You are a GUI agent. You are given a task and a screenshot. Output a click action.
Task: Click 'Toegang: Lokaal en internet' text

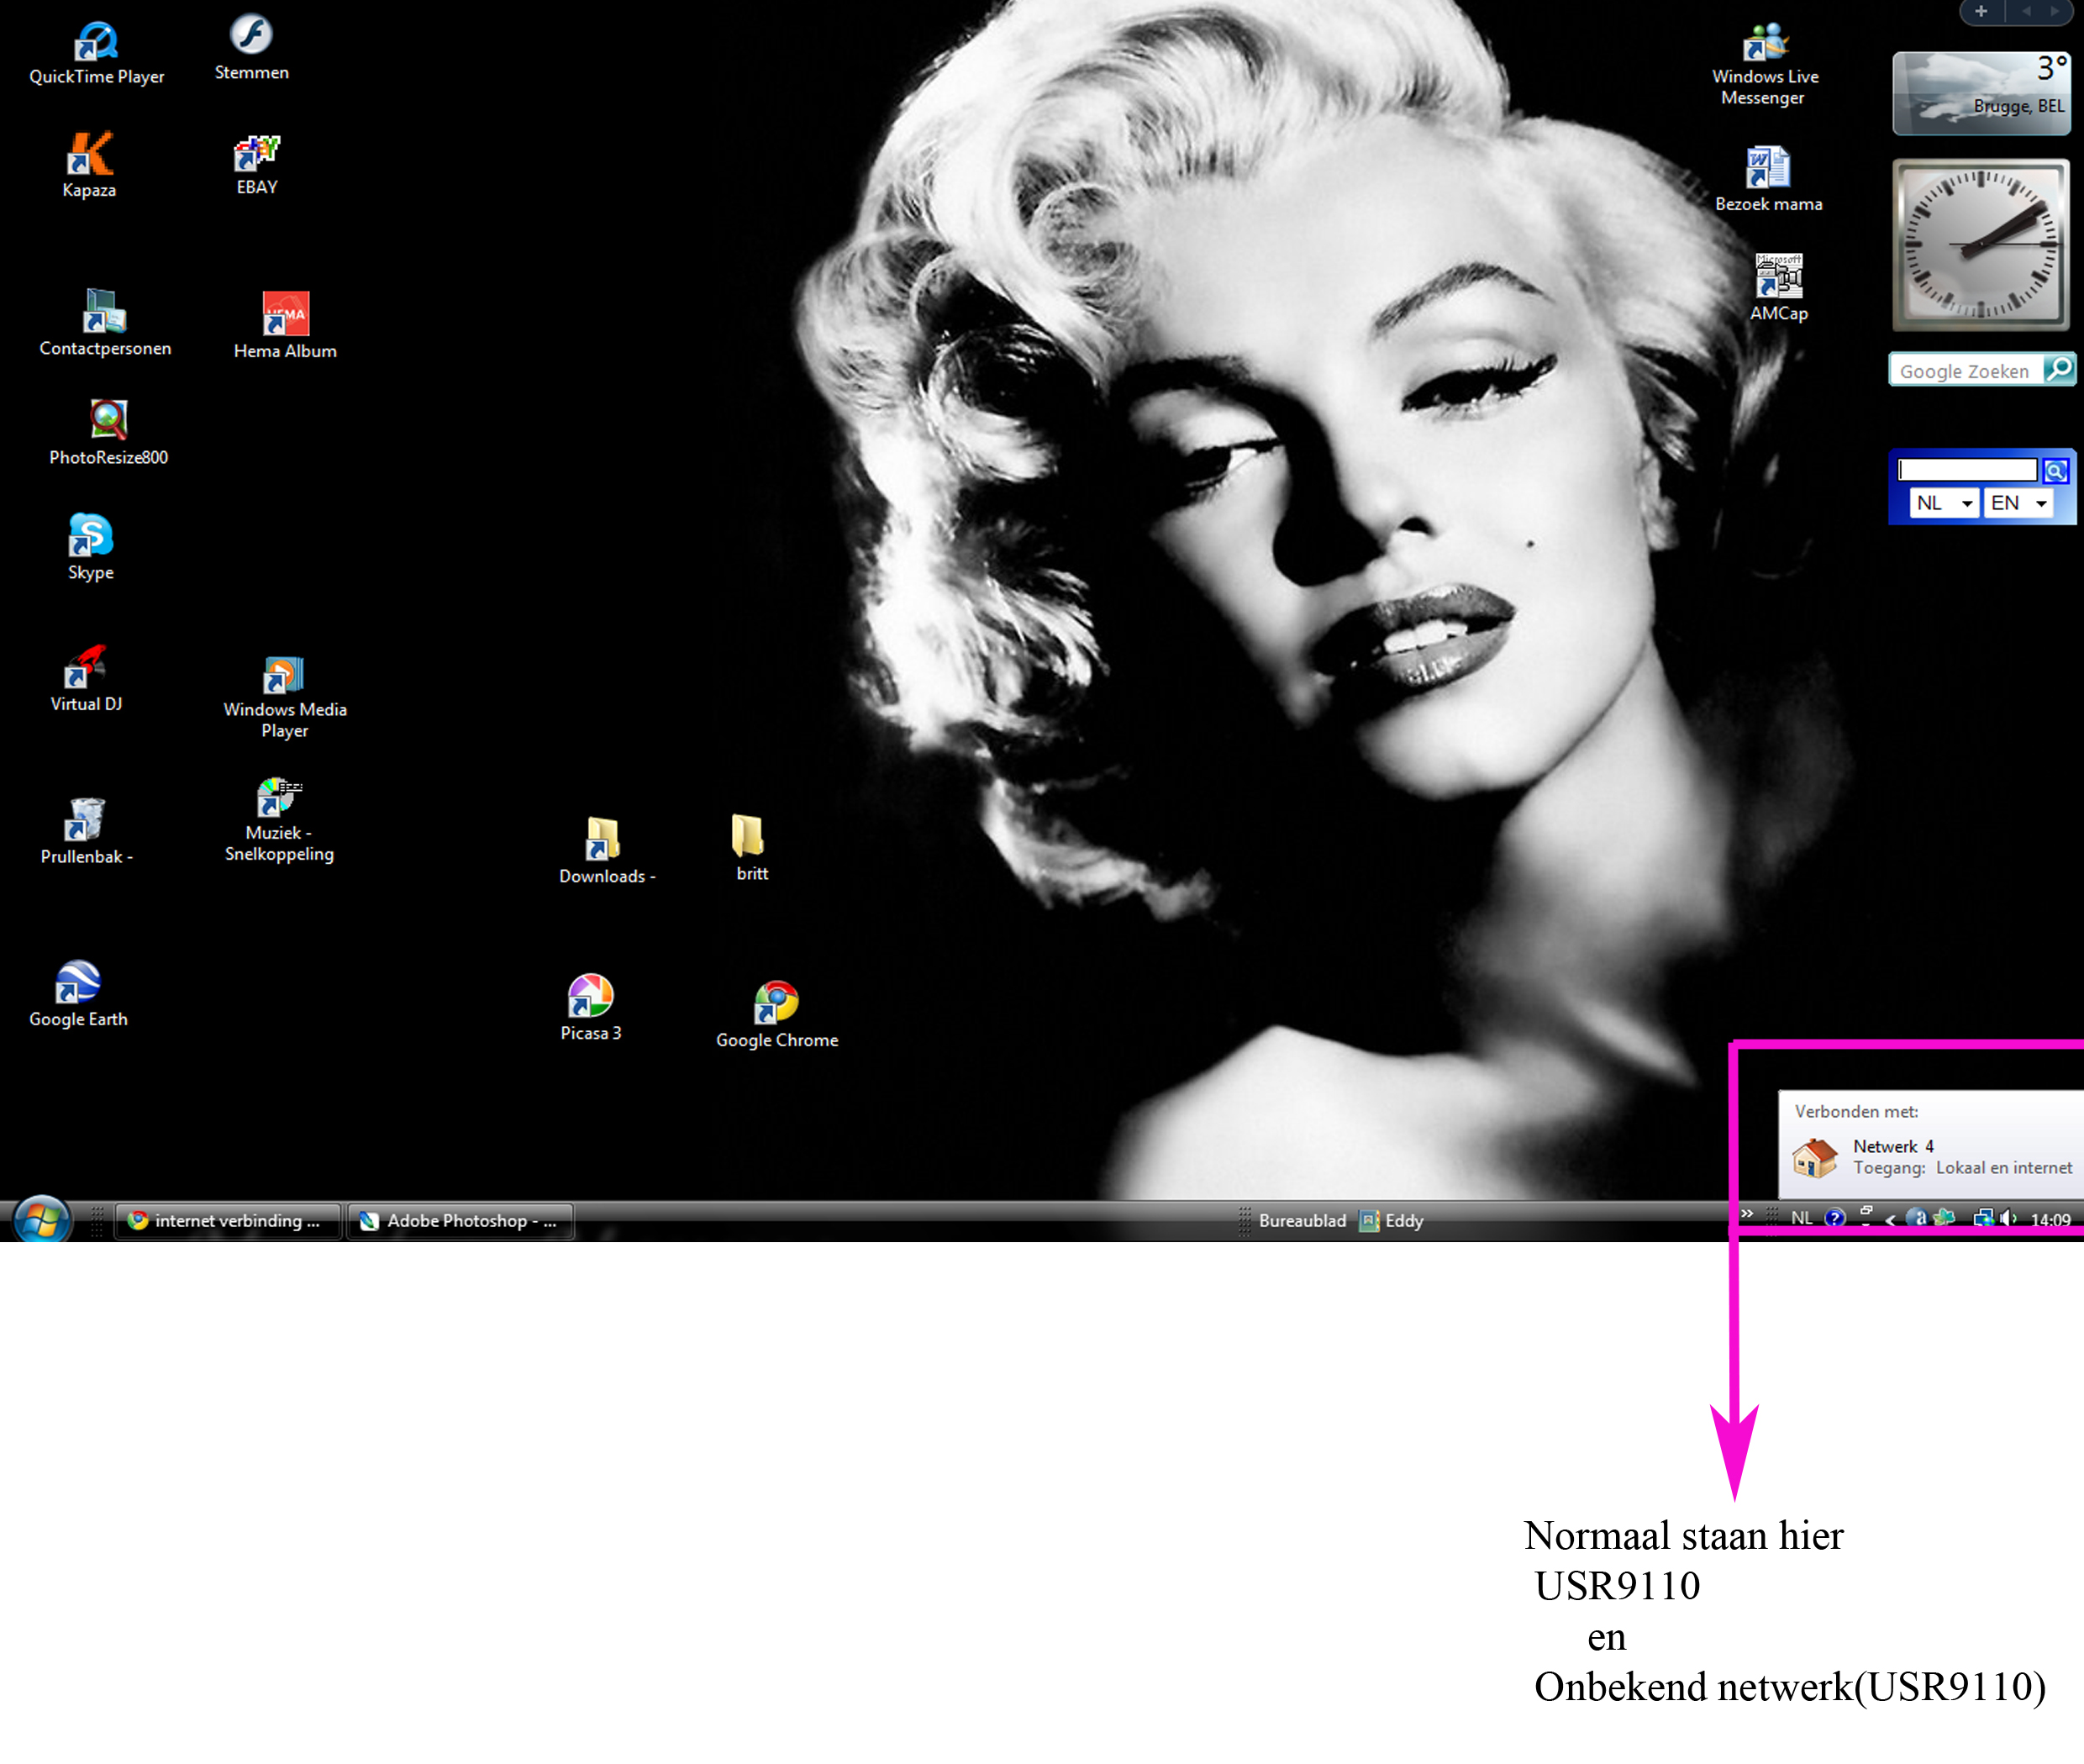tap(1962, 1167)
